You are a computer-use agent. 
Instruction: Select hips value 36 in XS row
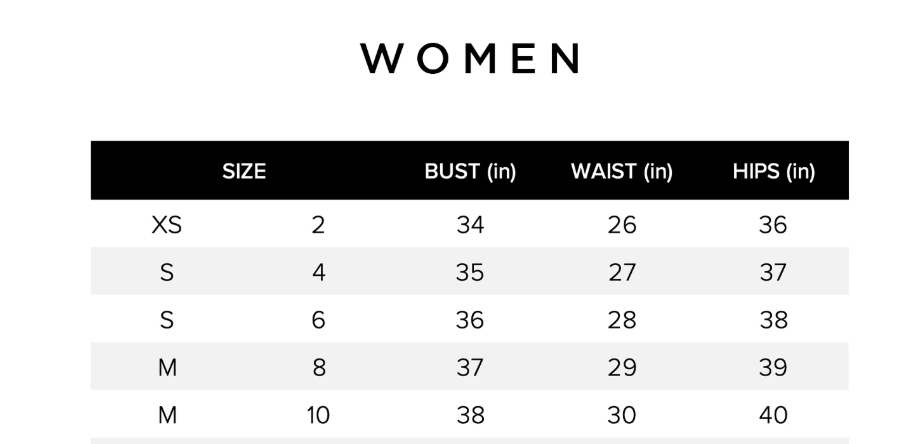pyautogui.click(x=773, y=225)
